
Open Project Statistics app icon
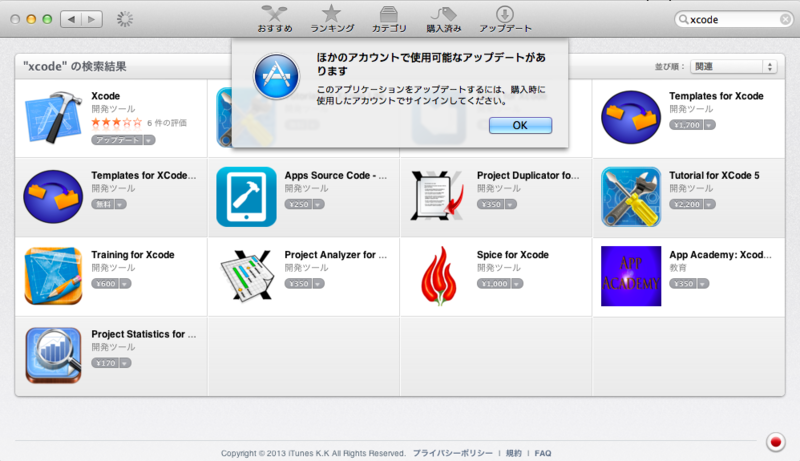(x=53, y=355)
